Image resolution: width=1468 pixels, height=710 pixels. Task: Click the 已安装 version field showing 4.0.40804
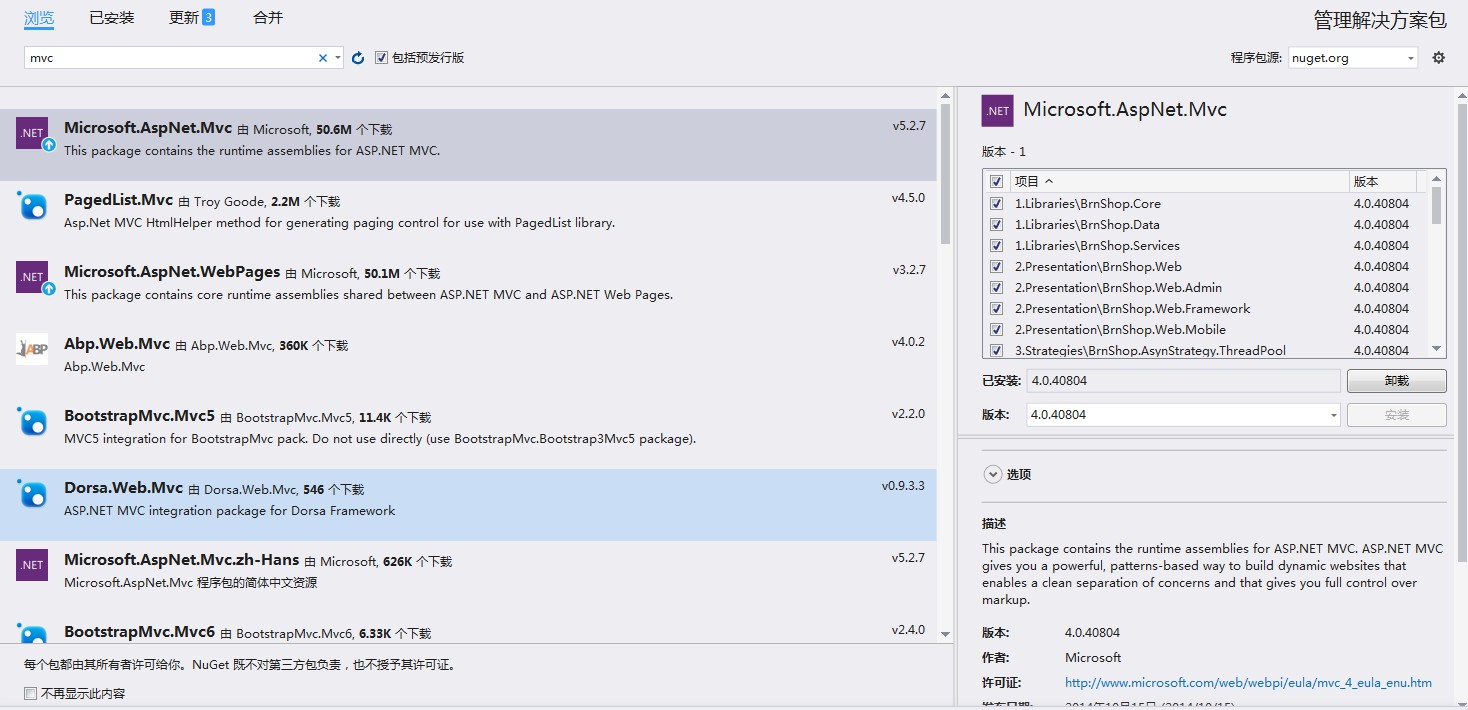pyautogui.click(x=1183, y=381)
